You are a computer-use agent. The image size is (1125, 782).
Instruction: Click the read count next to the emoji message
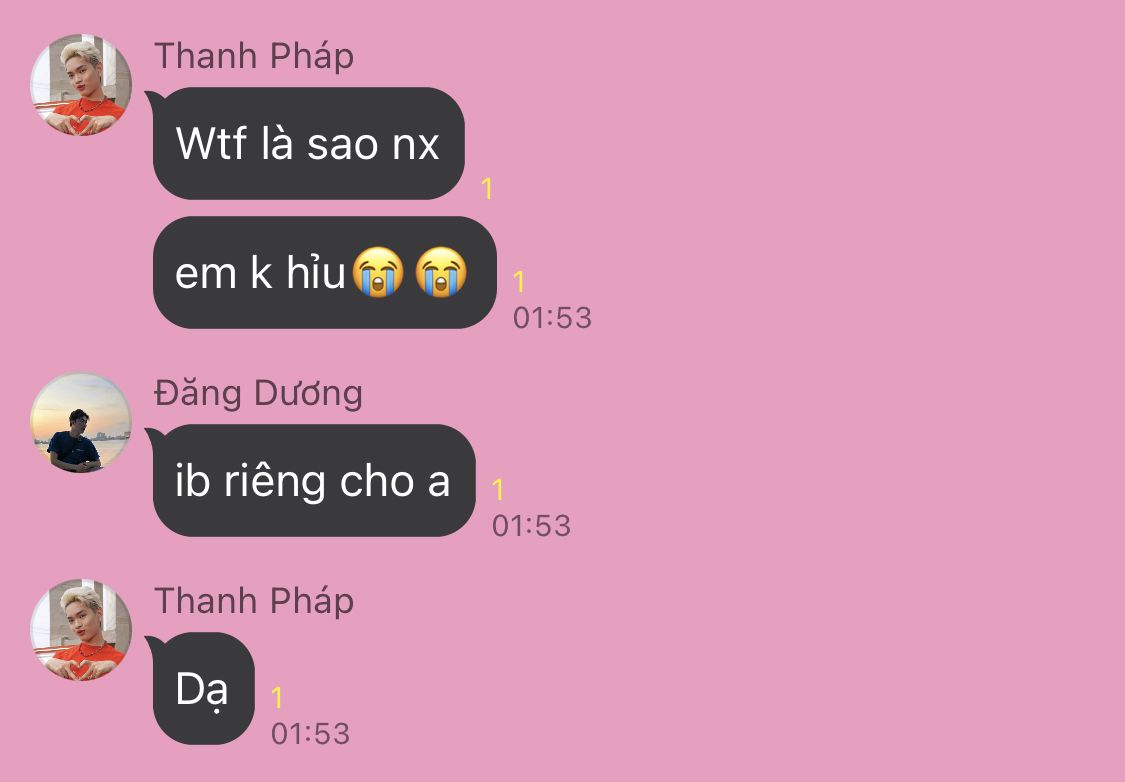click(519, 282)
